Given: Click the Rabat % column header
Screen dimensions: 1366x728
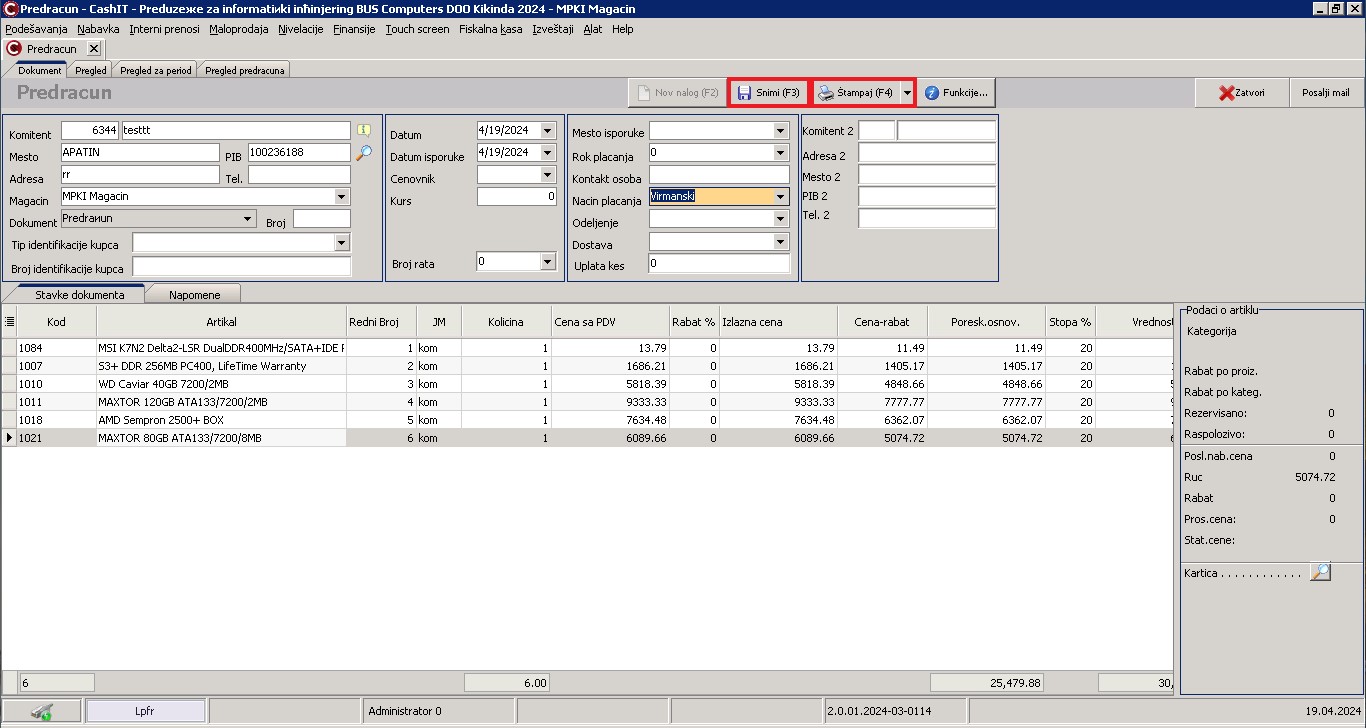Looking at the screenshot, I should tap(694, 322).
